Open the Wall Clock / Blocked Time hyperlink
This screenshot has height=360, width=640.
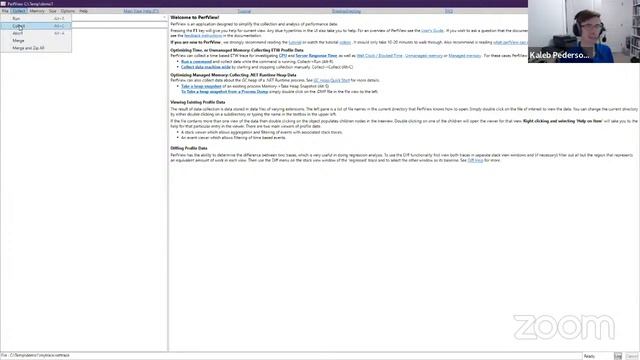click(379, 56)
